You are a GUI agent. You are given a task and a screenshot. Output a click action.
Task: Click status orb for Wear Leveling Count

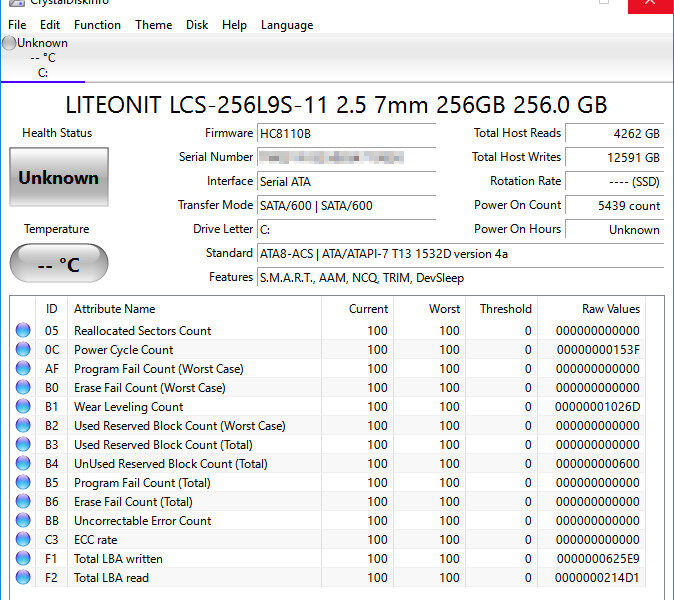click(x=23, y=407)
